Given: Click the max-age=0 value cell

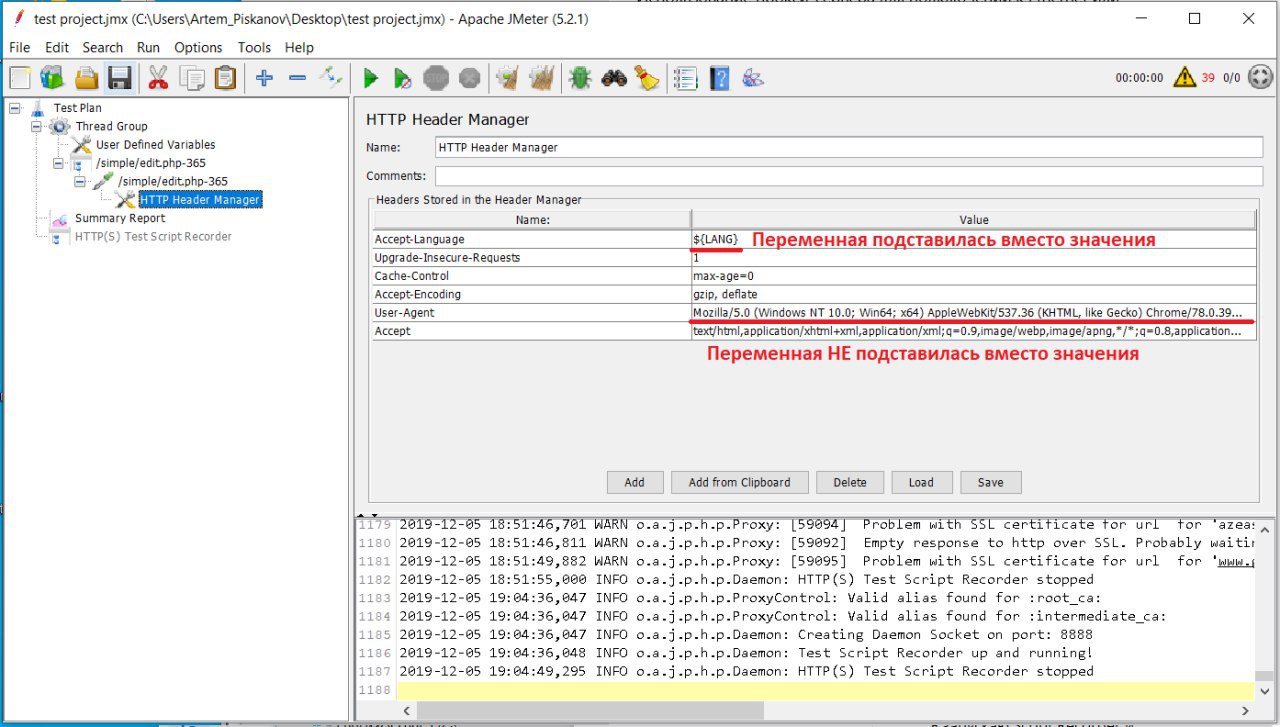Looking at the screenshot, I should [x=973, y=276].
